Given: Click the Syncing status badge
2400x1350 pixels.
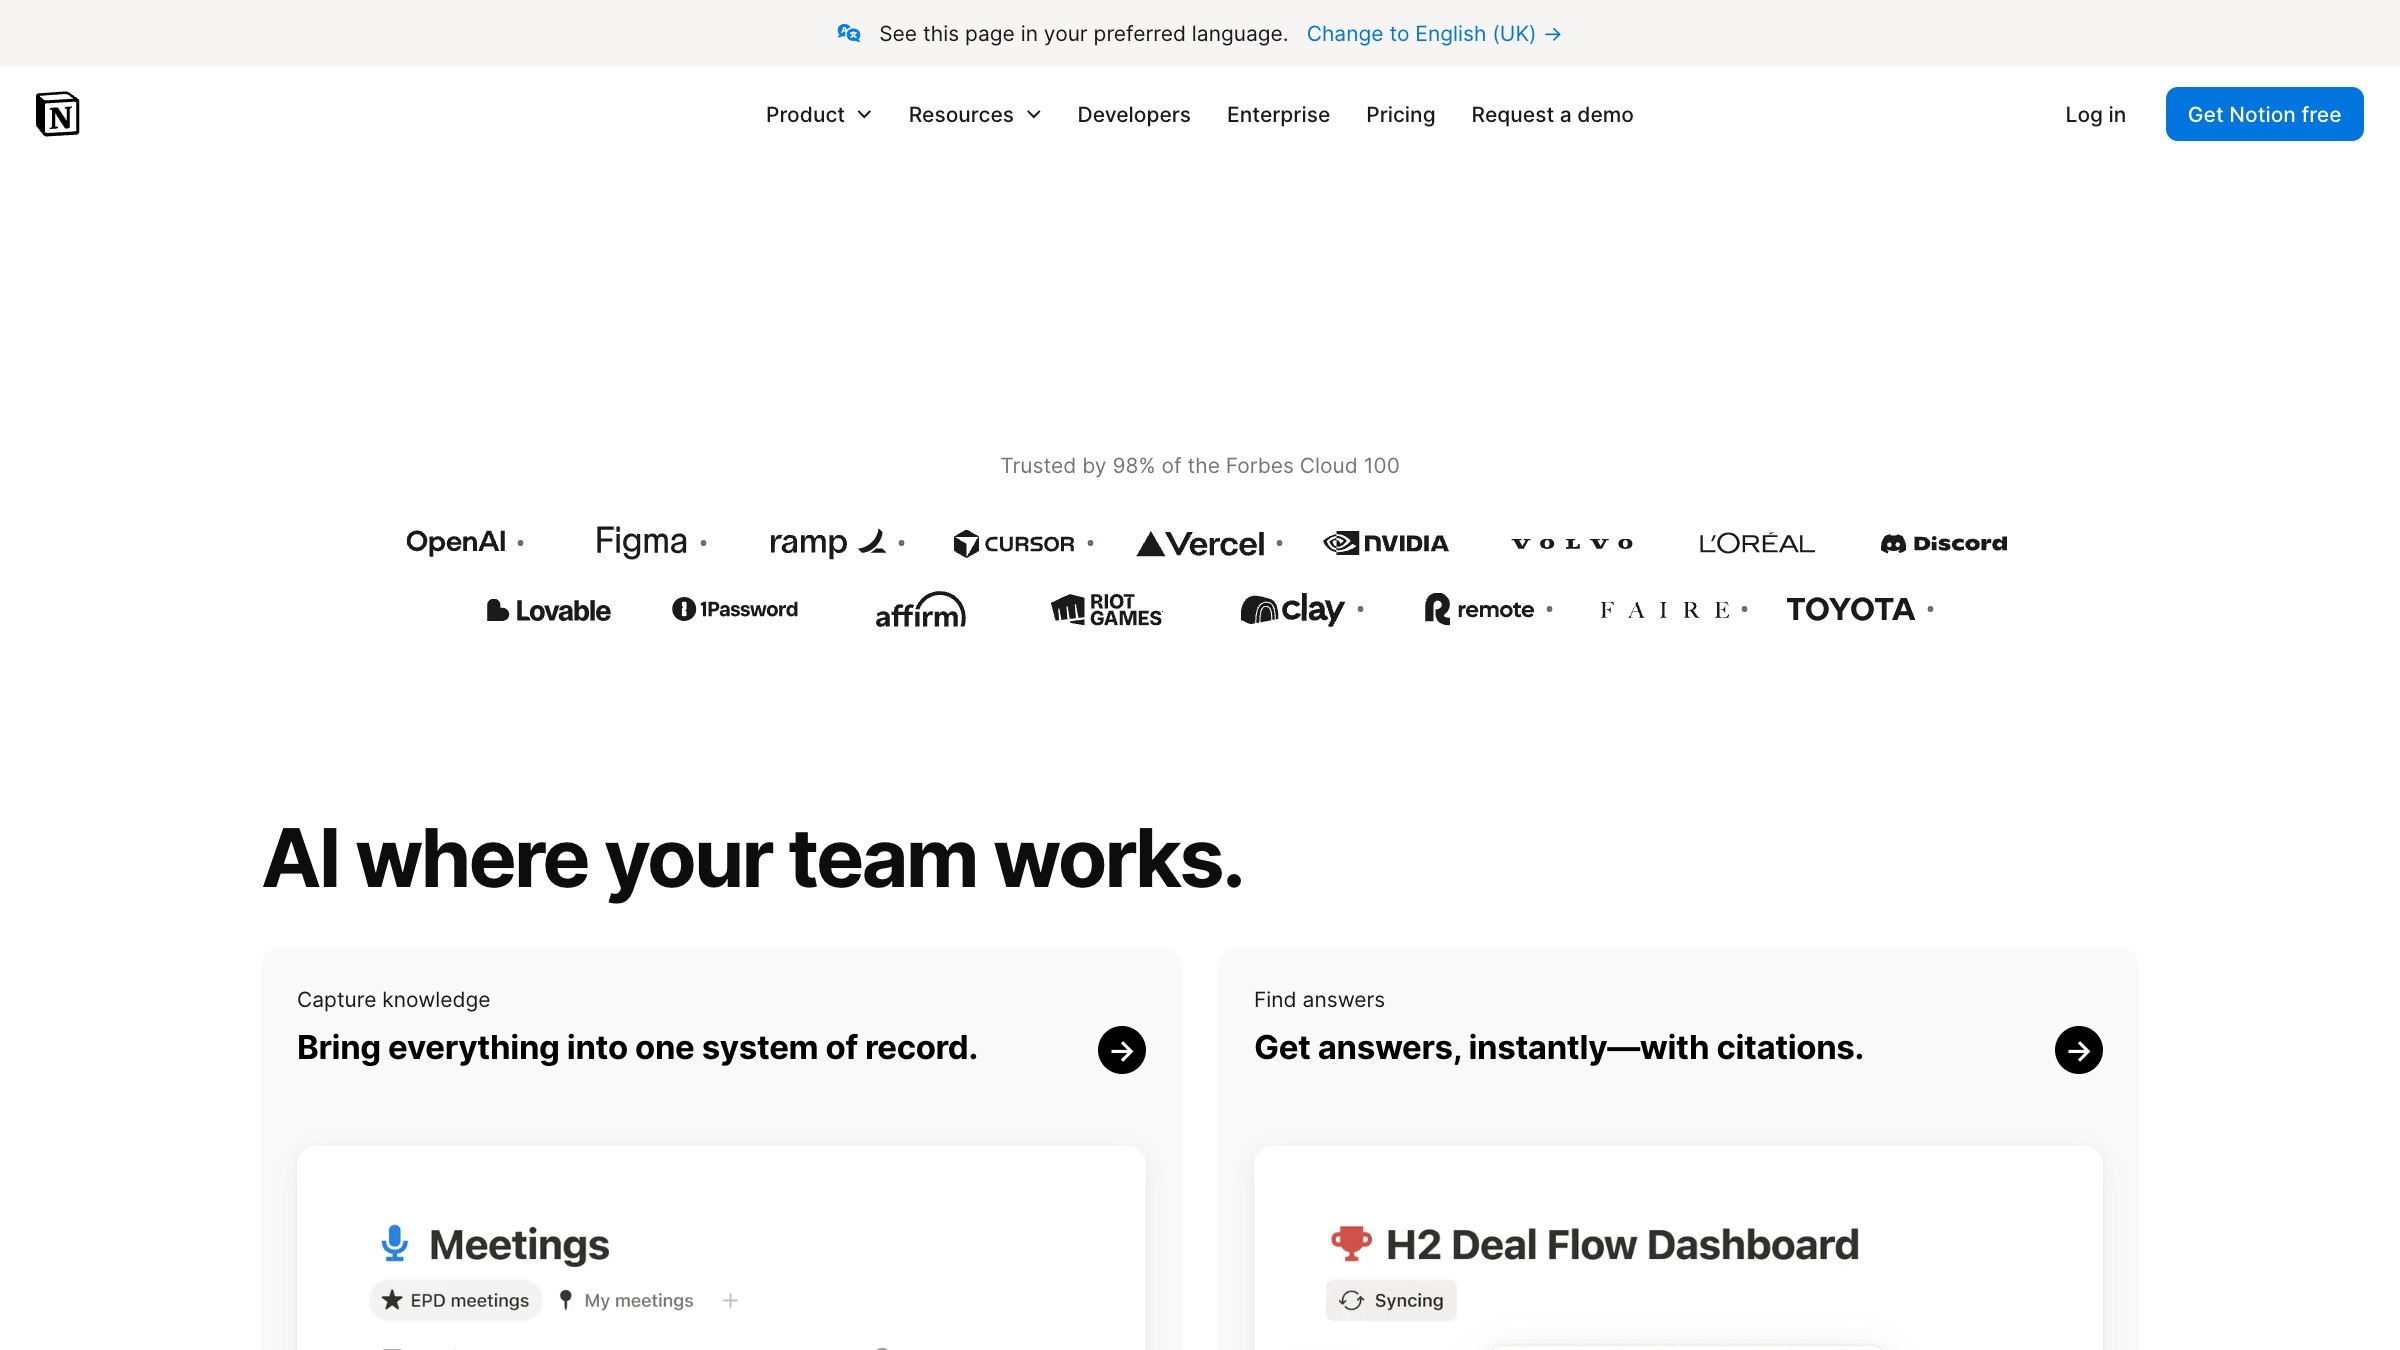Looking at the screenshot, I should pyautogui.click(x=1391, y=1300).
